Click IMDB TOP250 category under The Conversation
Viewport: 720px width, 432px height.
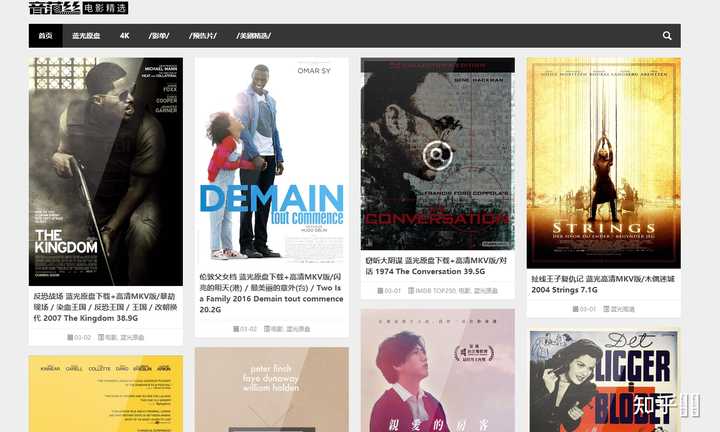tap(436, 291)
